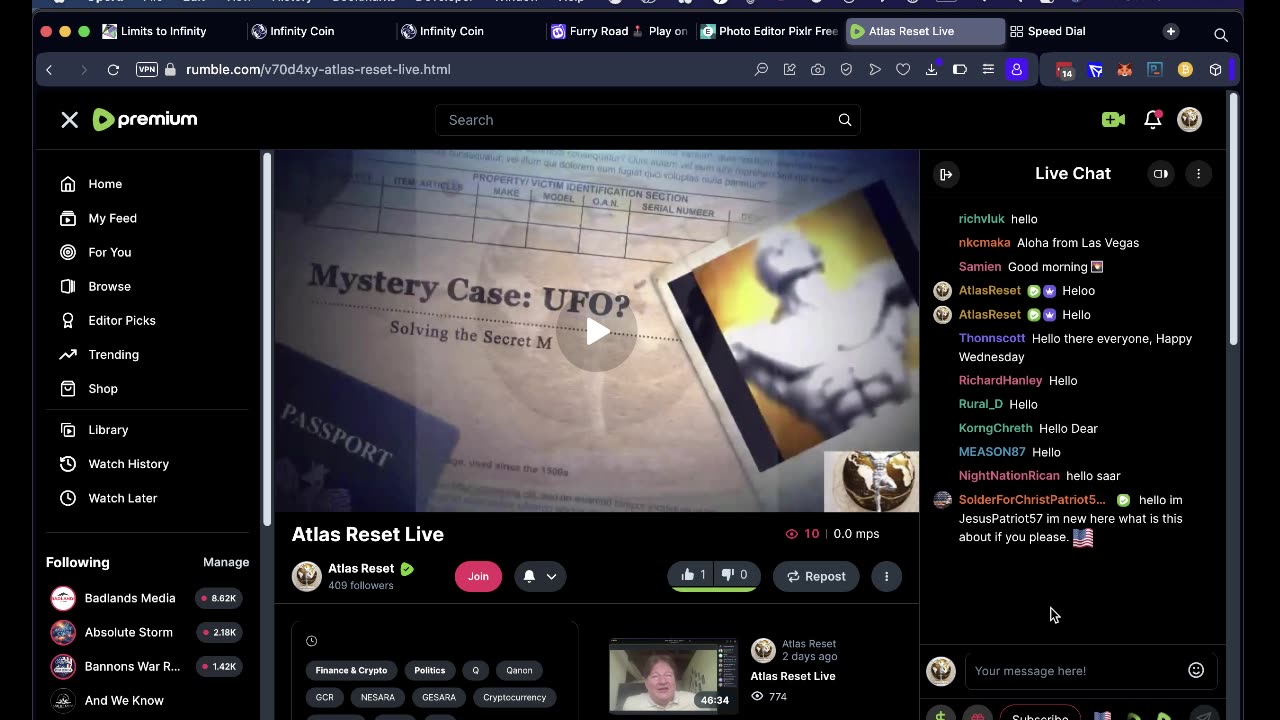Open Watch History in the sidebar

coord(128,464)
